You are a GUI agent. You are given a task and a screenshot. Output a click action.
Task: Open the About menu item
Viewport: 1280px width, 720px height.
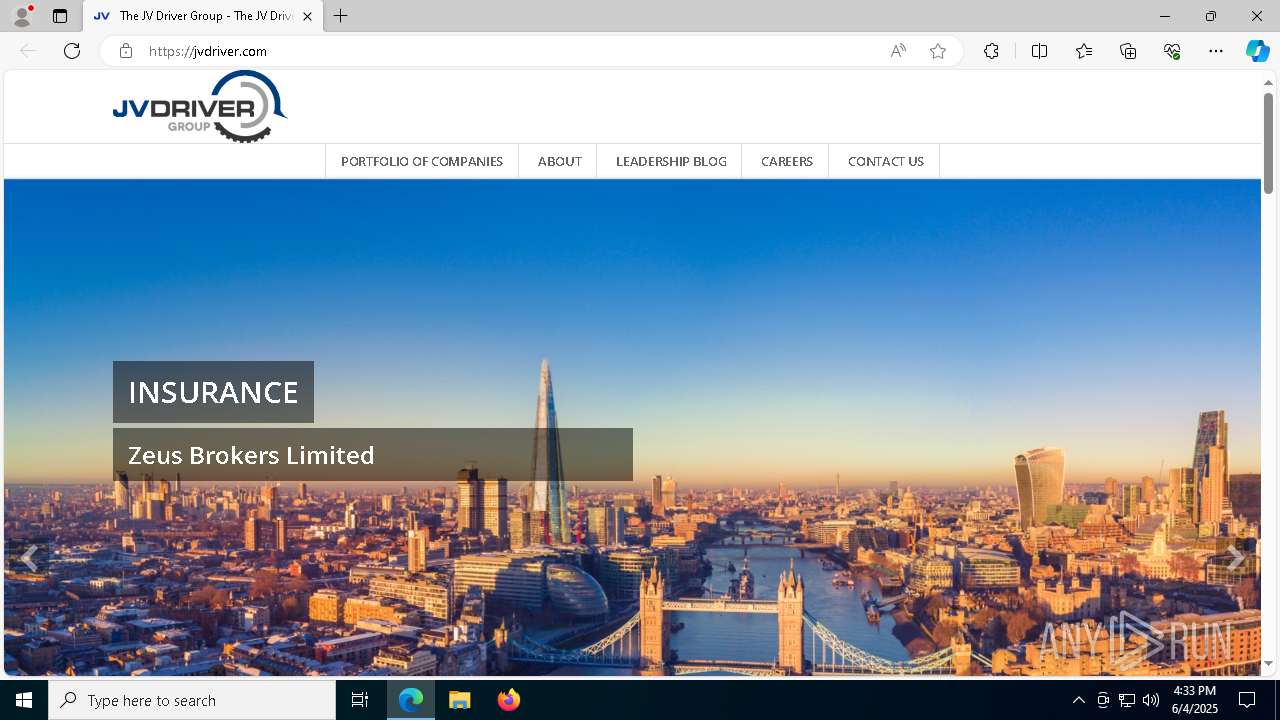click(x=559, y=161)
